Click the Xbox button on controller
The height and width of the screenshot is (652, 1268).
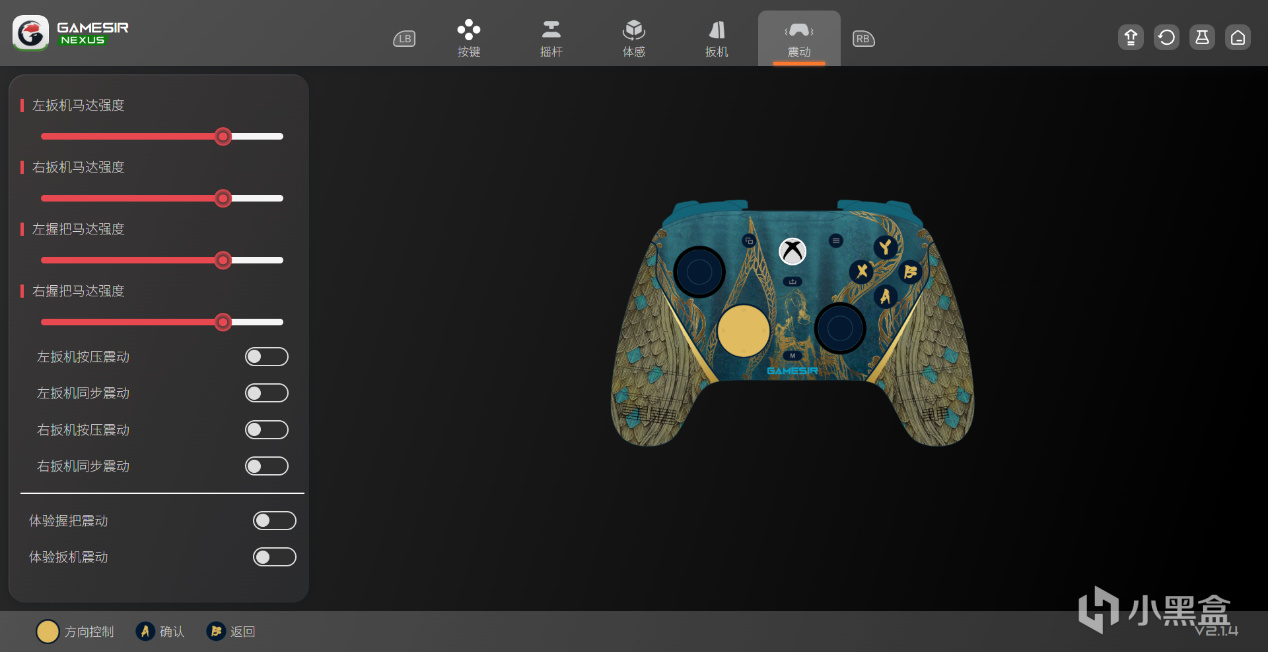coord(793,250)
